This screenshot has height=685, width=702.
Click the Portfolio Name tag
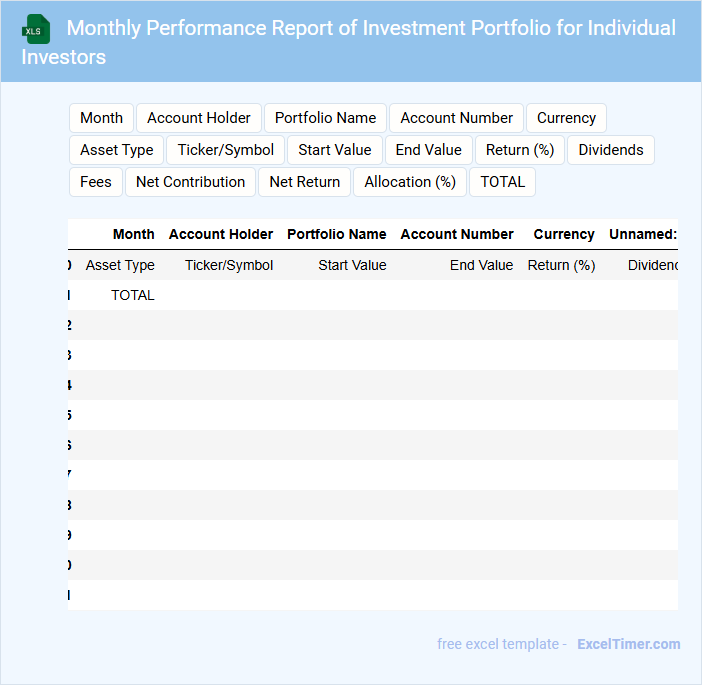[325, 118]
